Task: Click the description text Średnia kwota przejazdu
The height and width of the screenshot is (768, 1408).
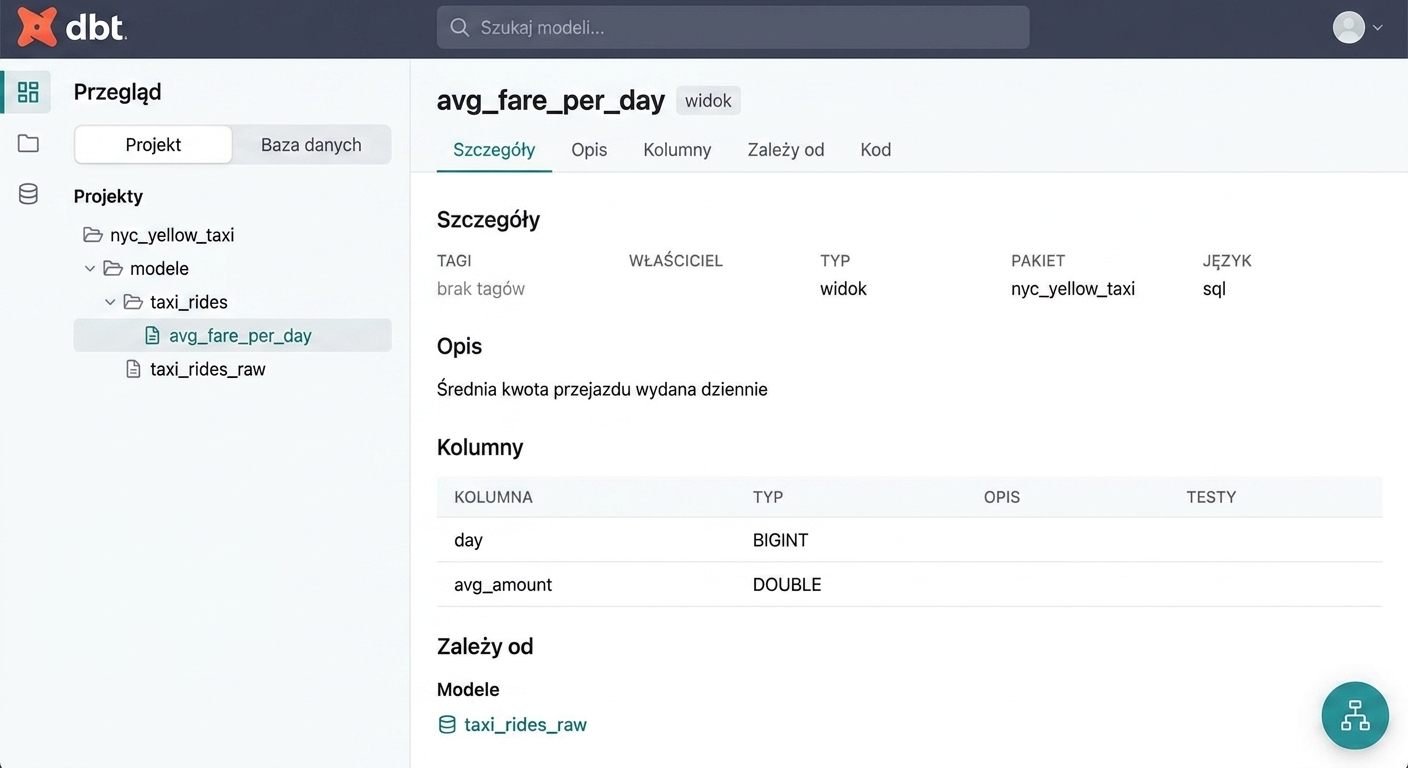Action: [602, 389]
